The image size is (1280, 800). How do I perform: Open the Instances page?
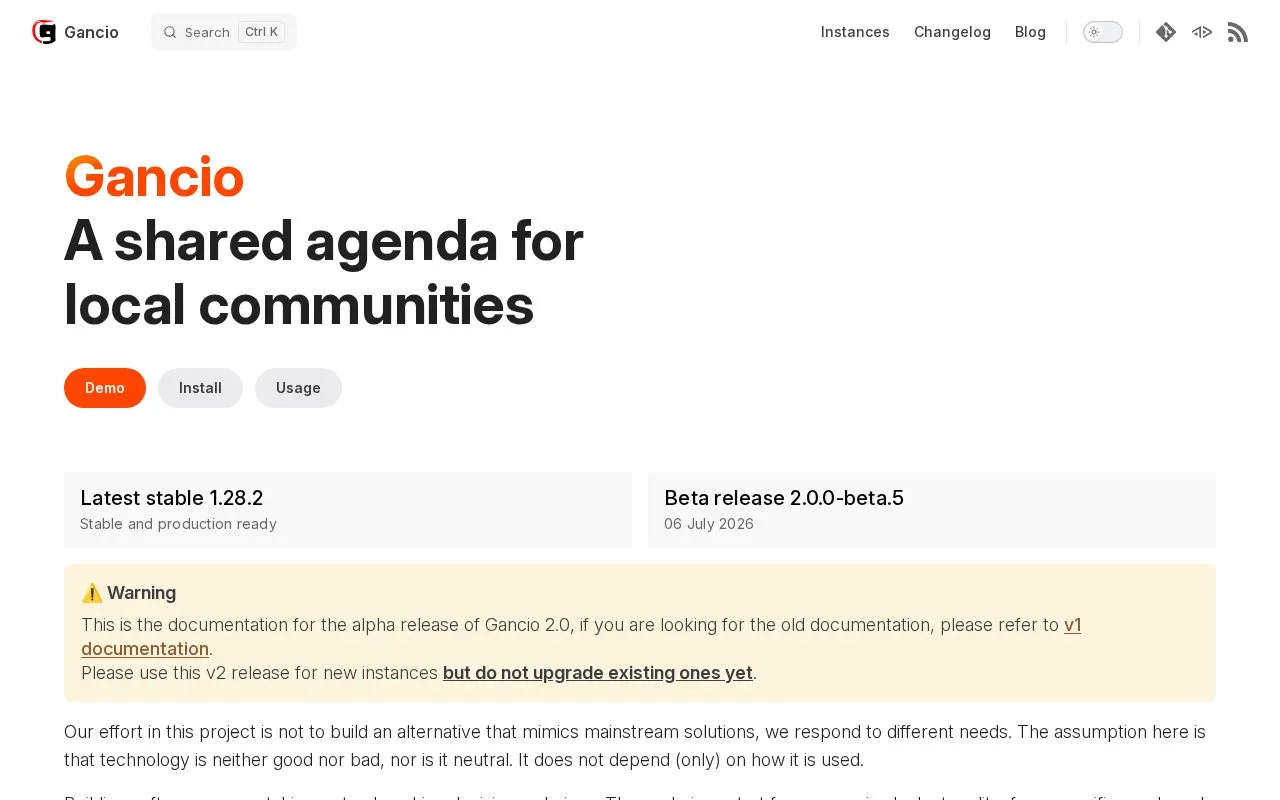(x=855, y=32)
